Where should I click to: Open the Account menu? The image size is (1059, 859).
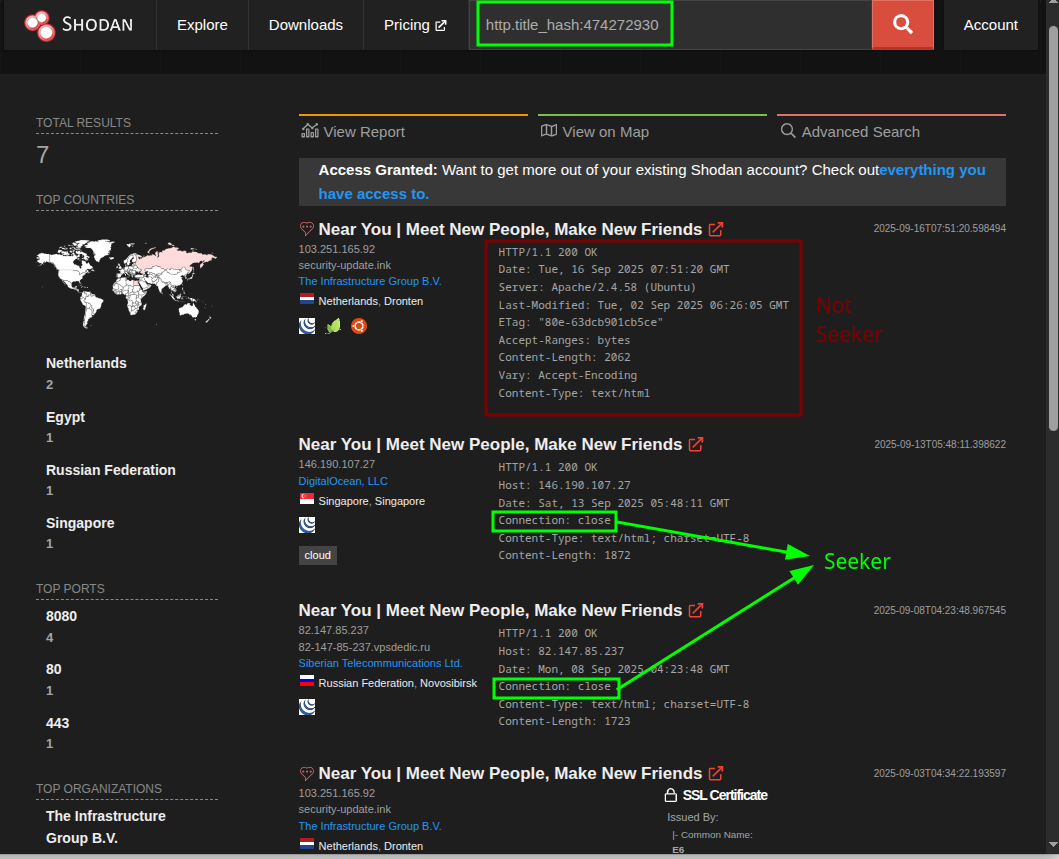(x=990, y=25)
